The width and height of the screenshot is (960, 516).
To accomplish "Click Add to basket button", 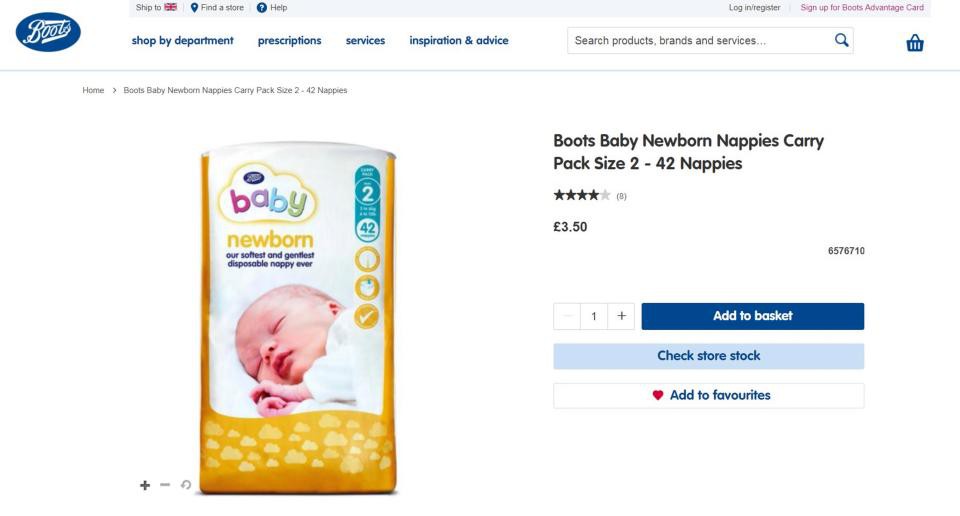I will [752, 316].
